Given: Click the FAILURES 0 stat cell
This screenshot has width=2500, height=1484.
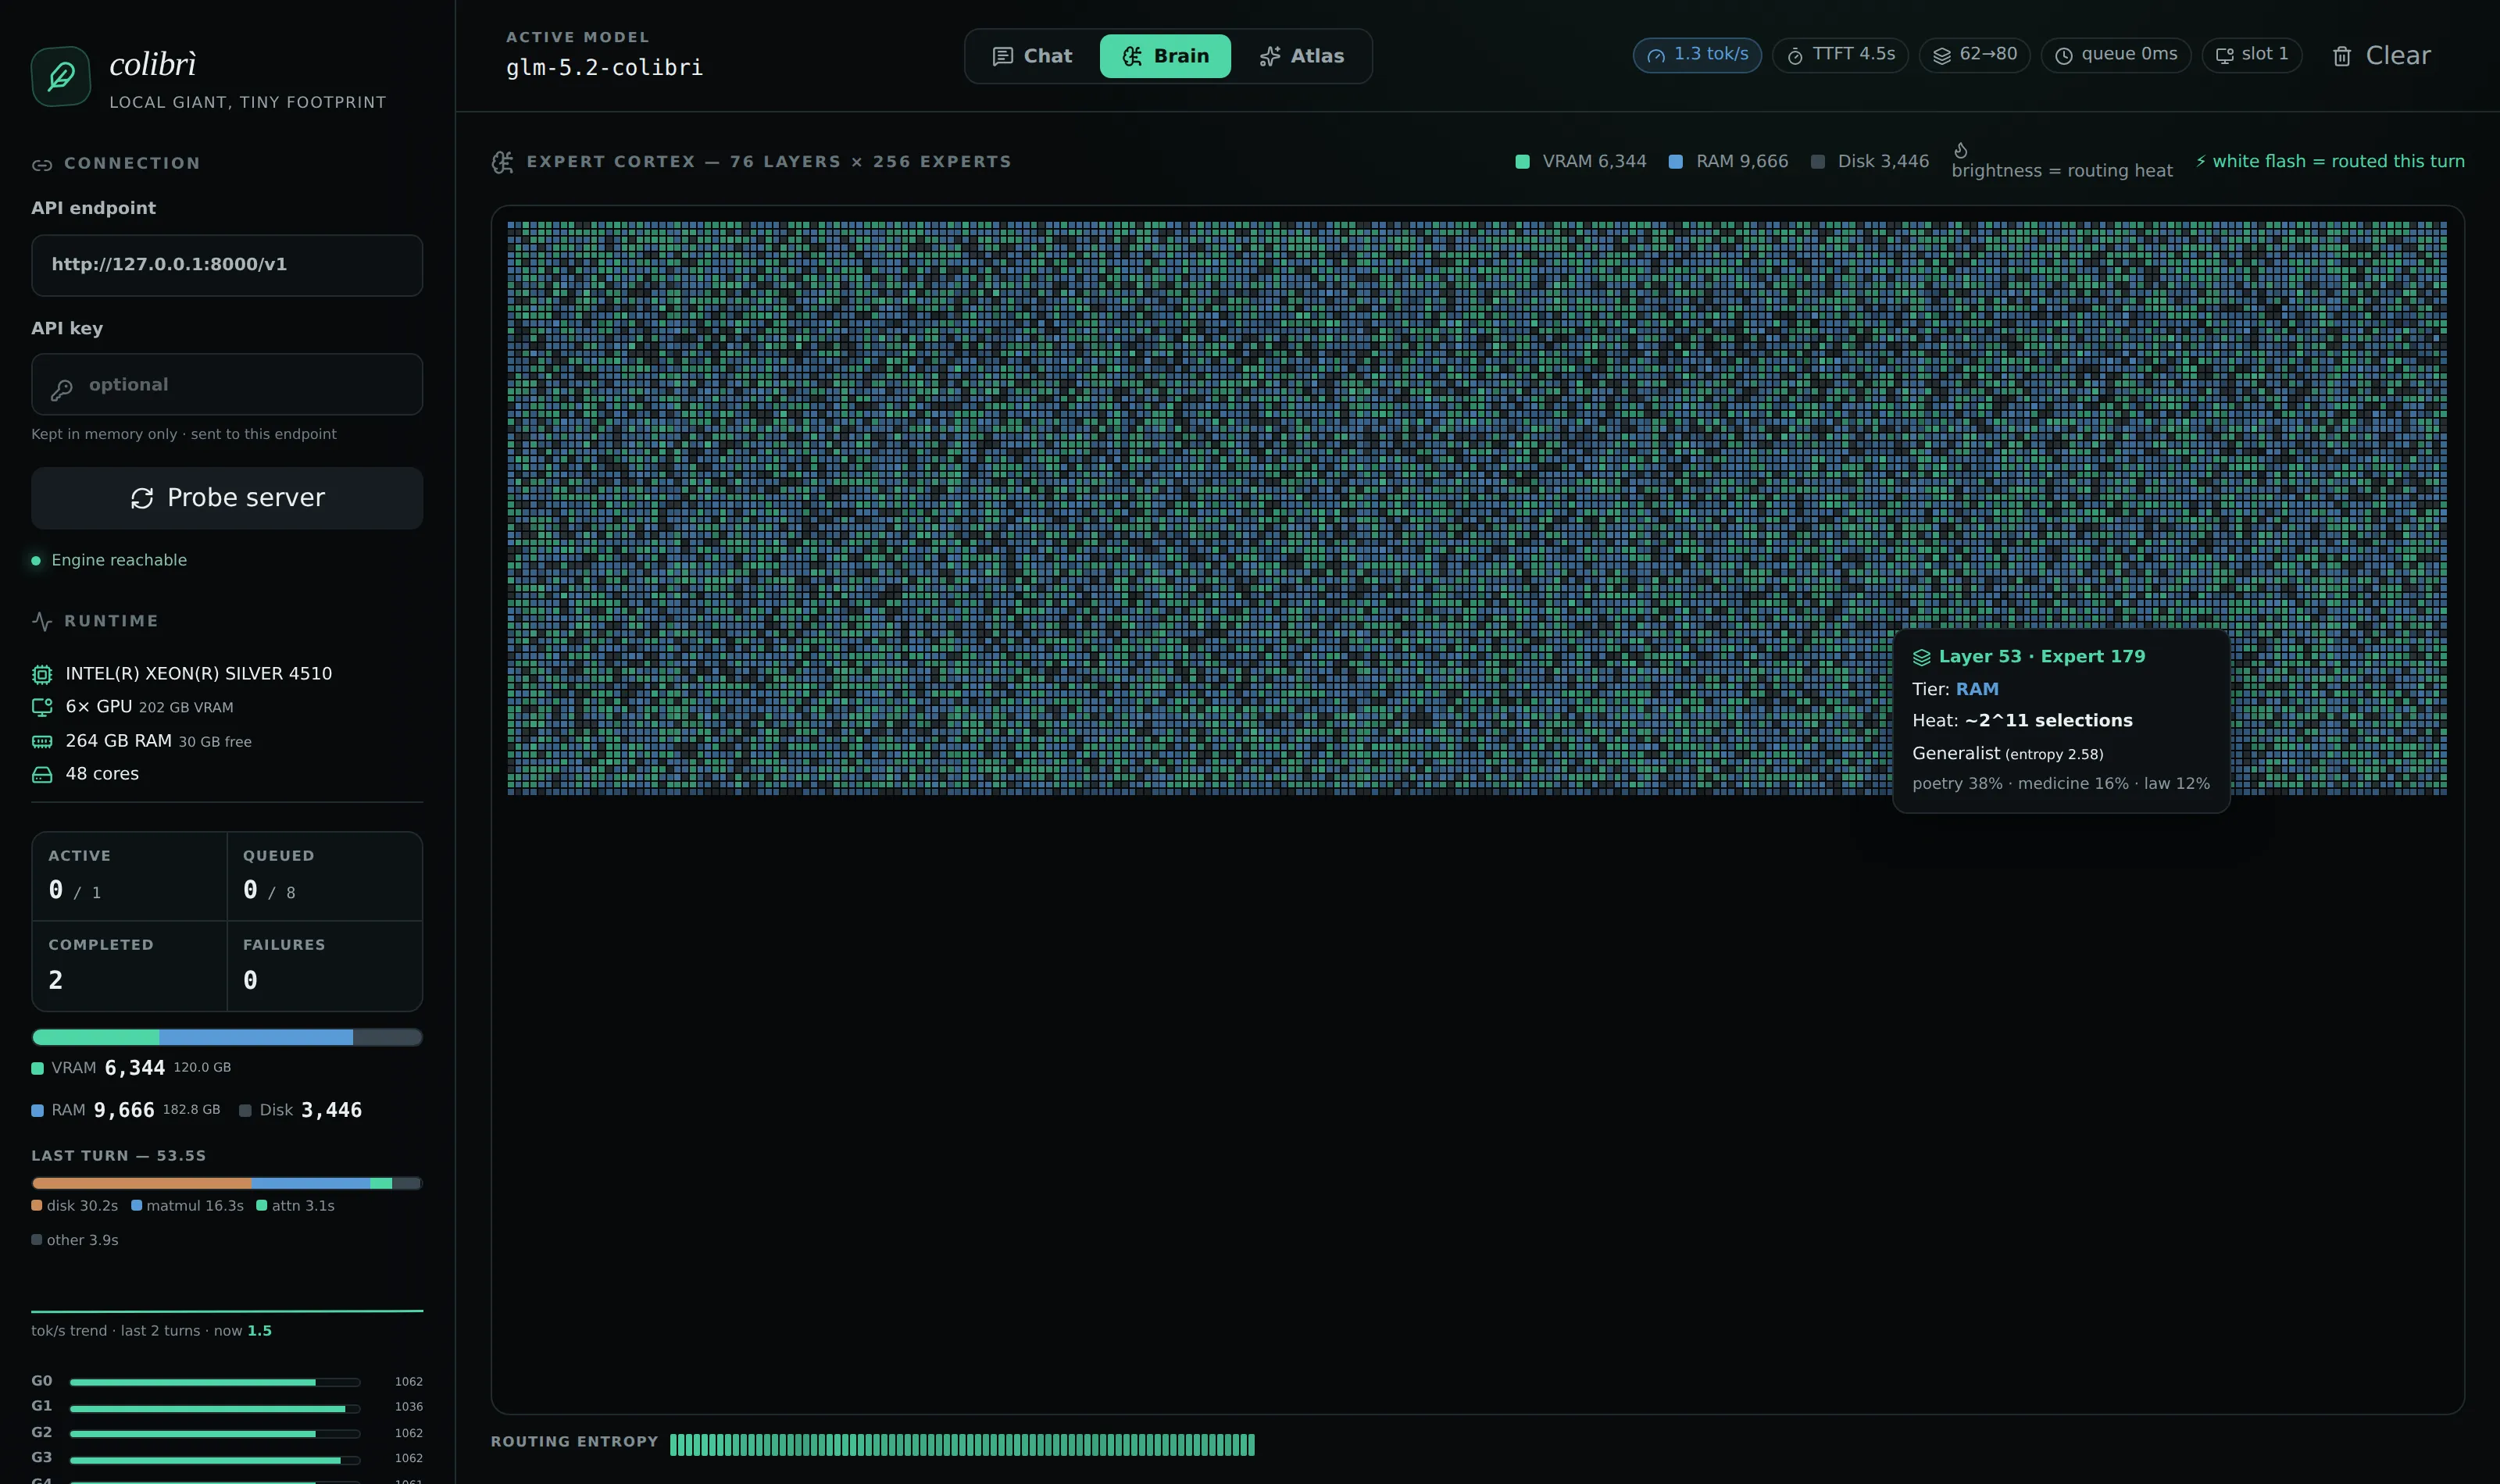Looking at the screenshot, I should click(325, 966).
